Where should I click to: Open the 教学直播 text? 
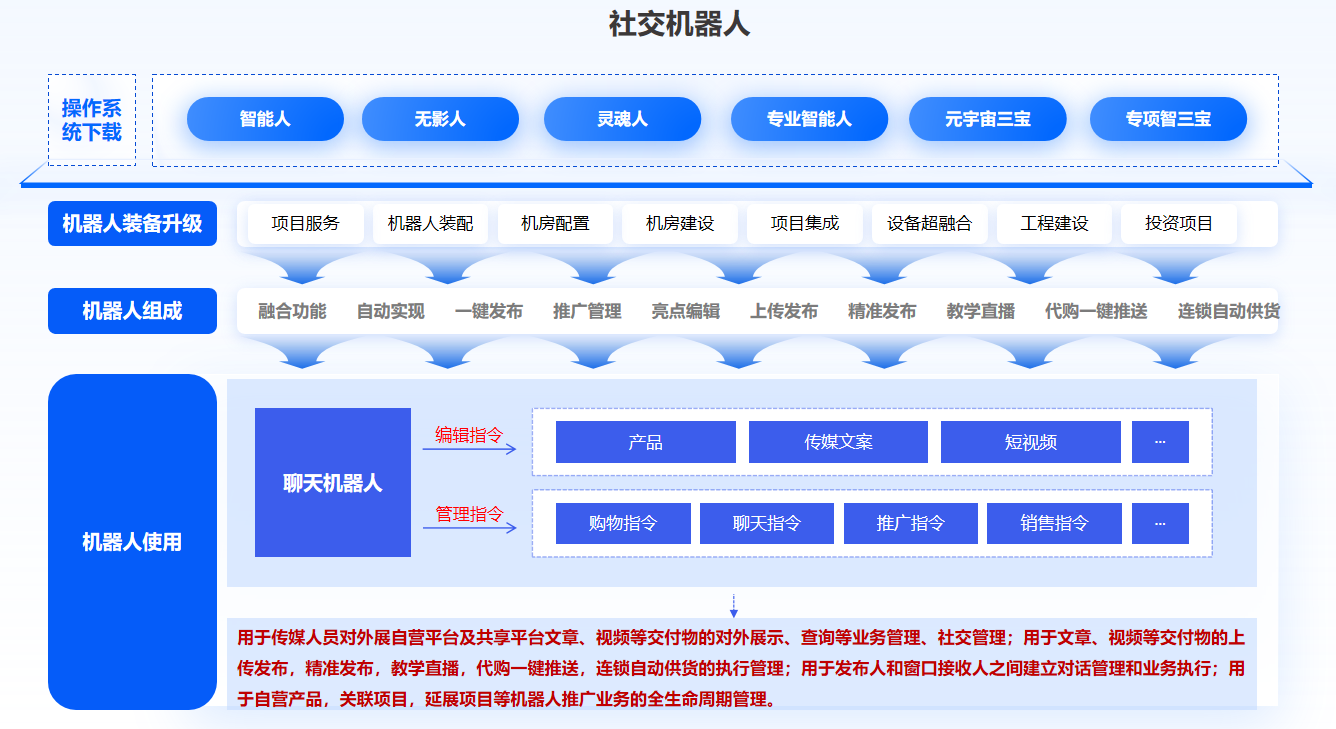pyautogui.click(x=981, y=311)
